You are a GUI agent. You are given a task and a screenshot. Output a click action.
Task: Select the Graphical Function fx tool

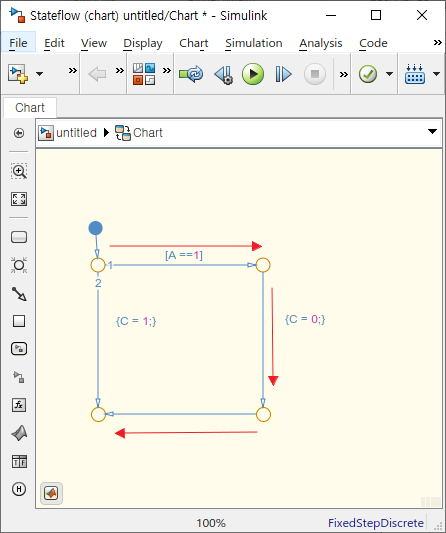[19, 405]
